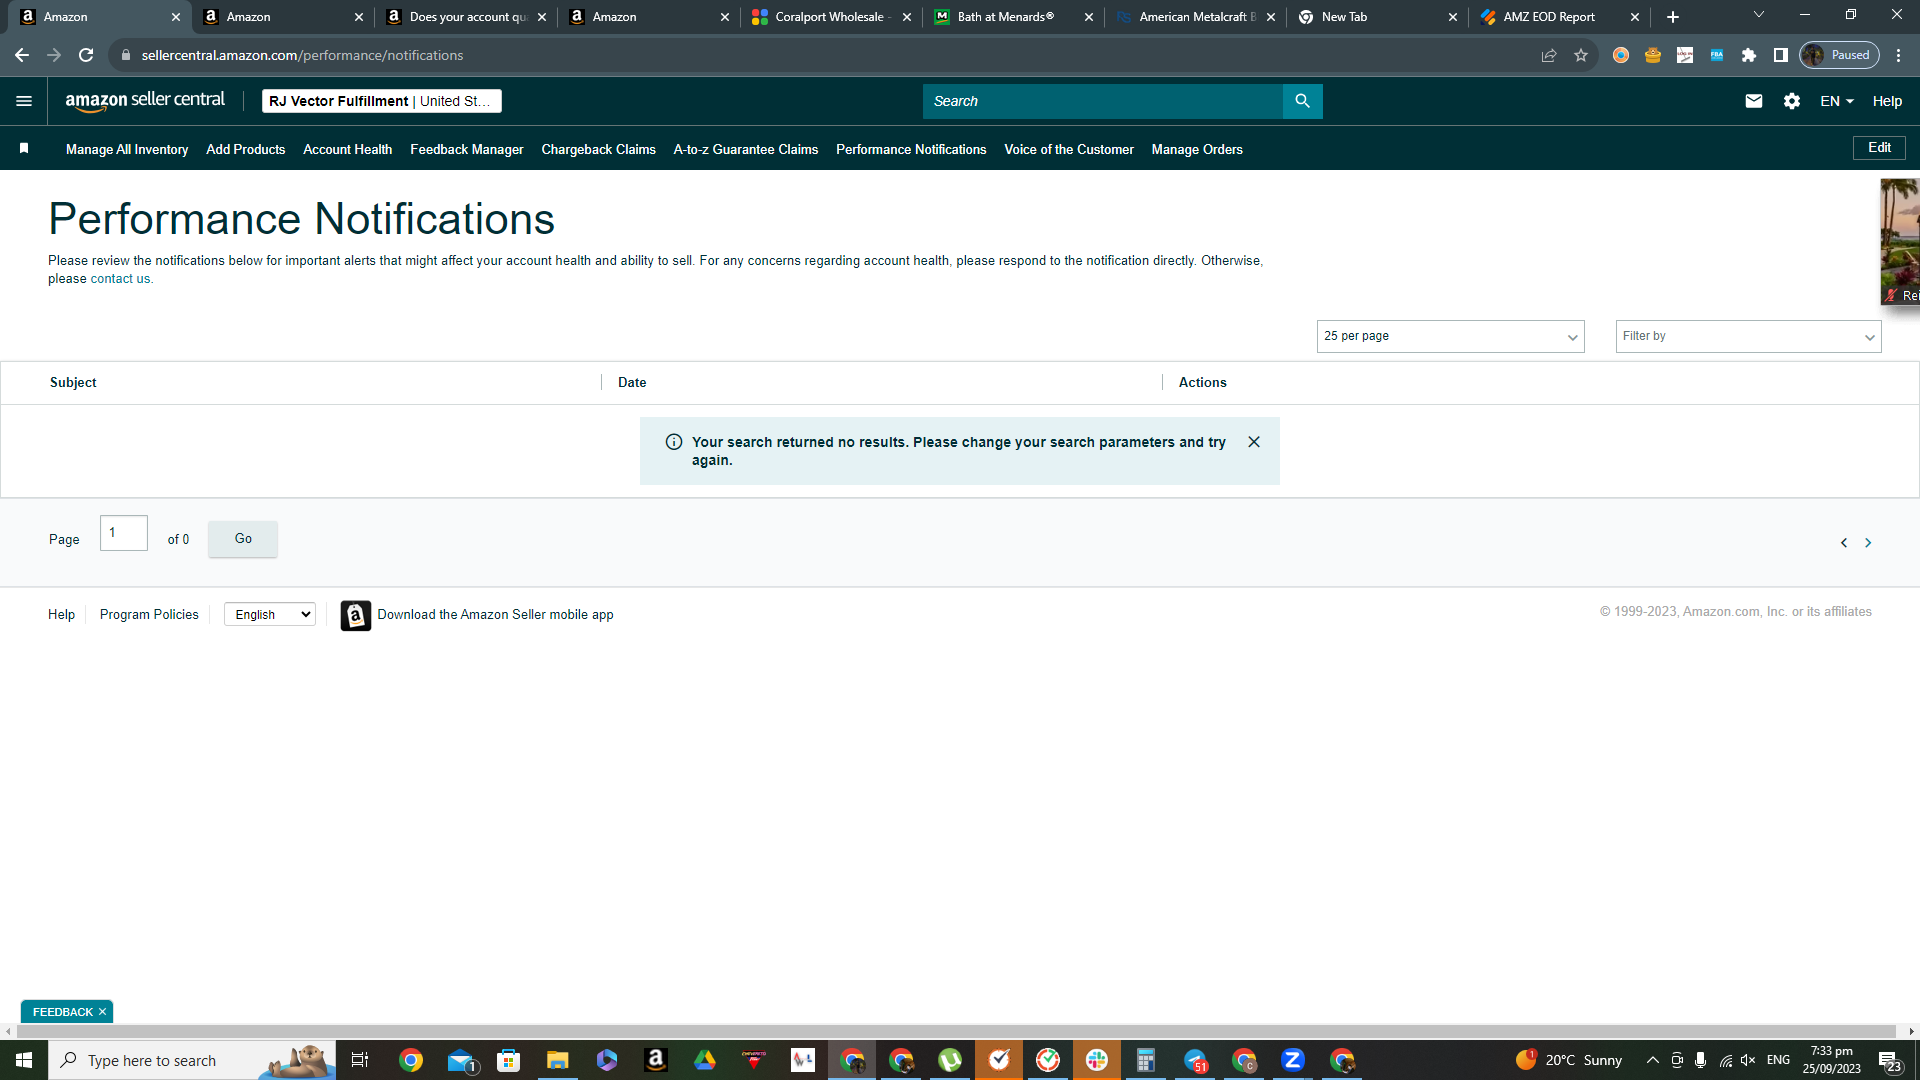This screenshot has width=1920, height=1080.
Task: Close the FEEDBACK widget
Action: [x=102, y=1012]
